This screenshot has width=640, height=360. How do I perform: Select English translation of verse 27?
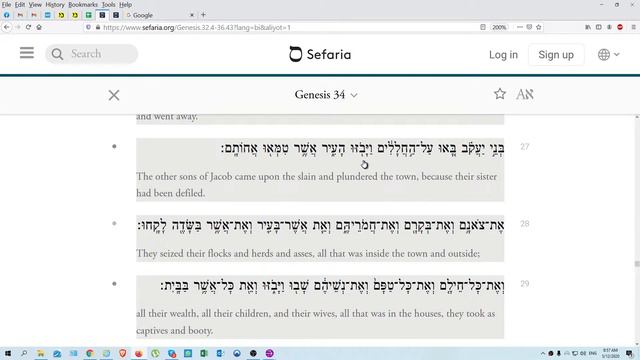point(316,185)
